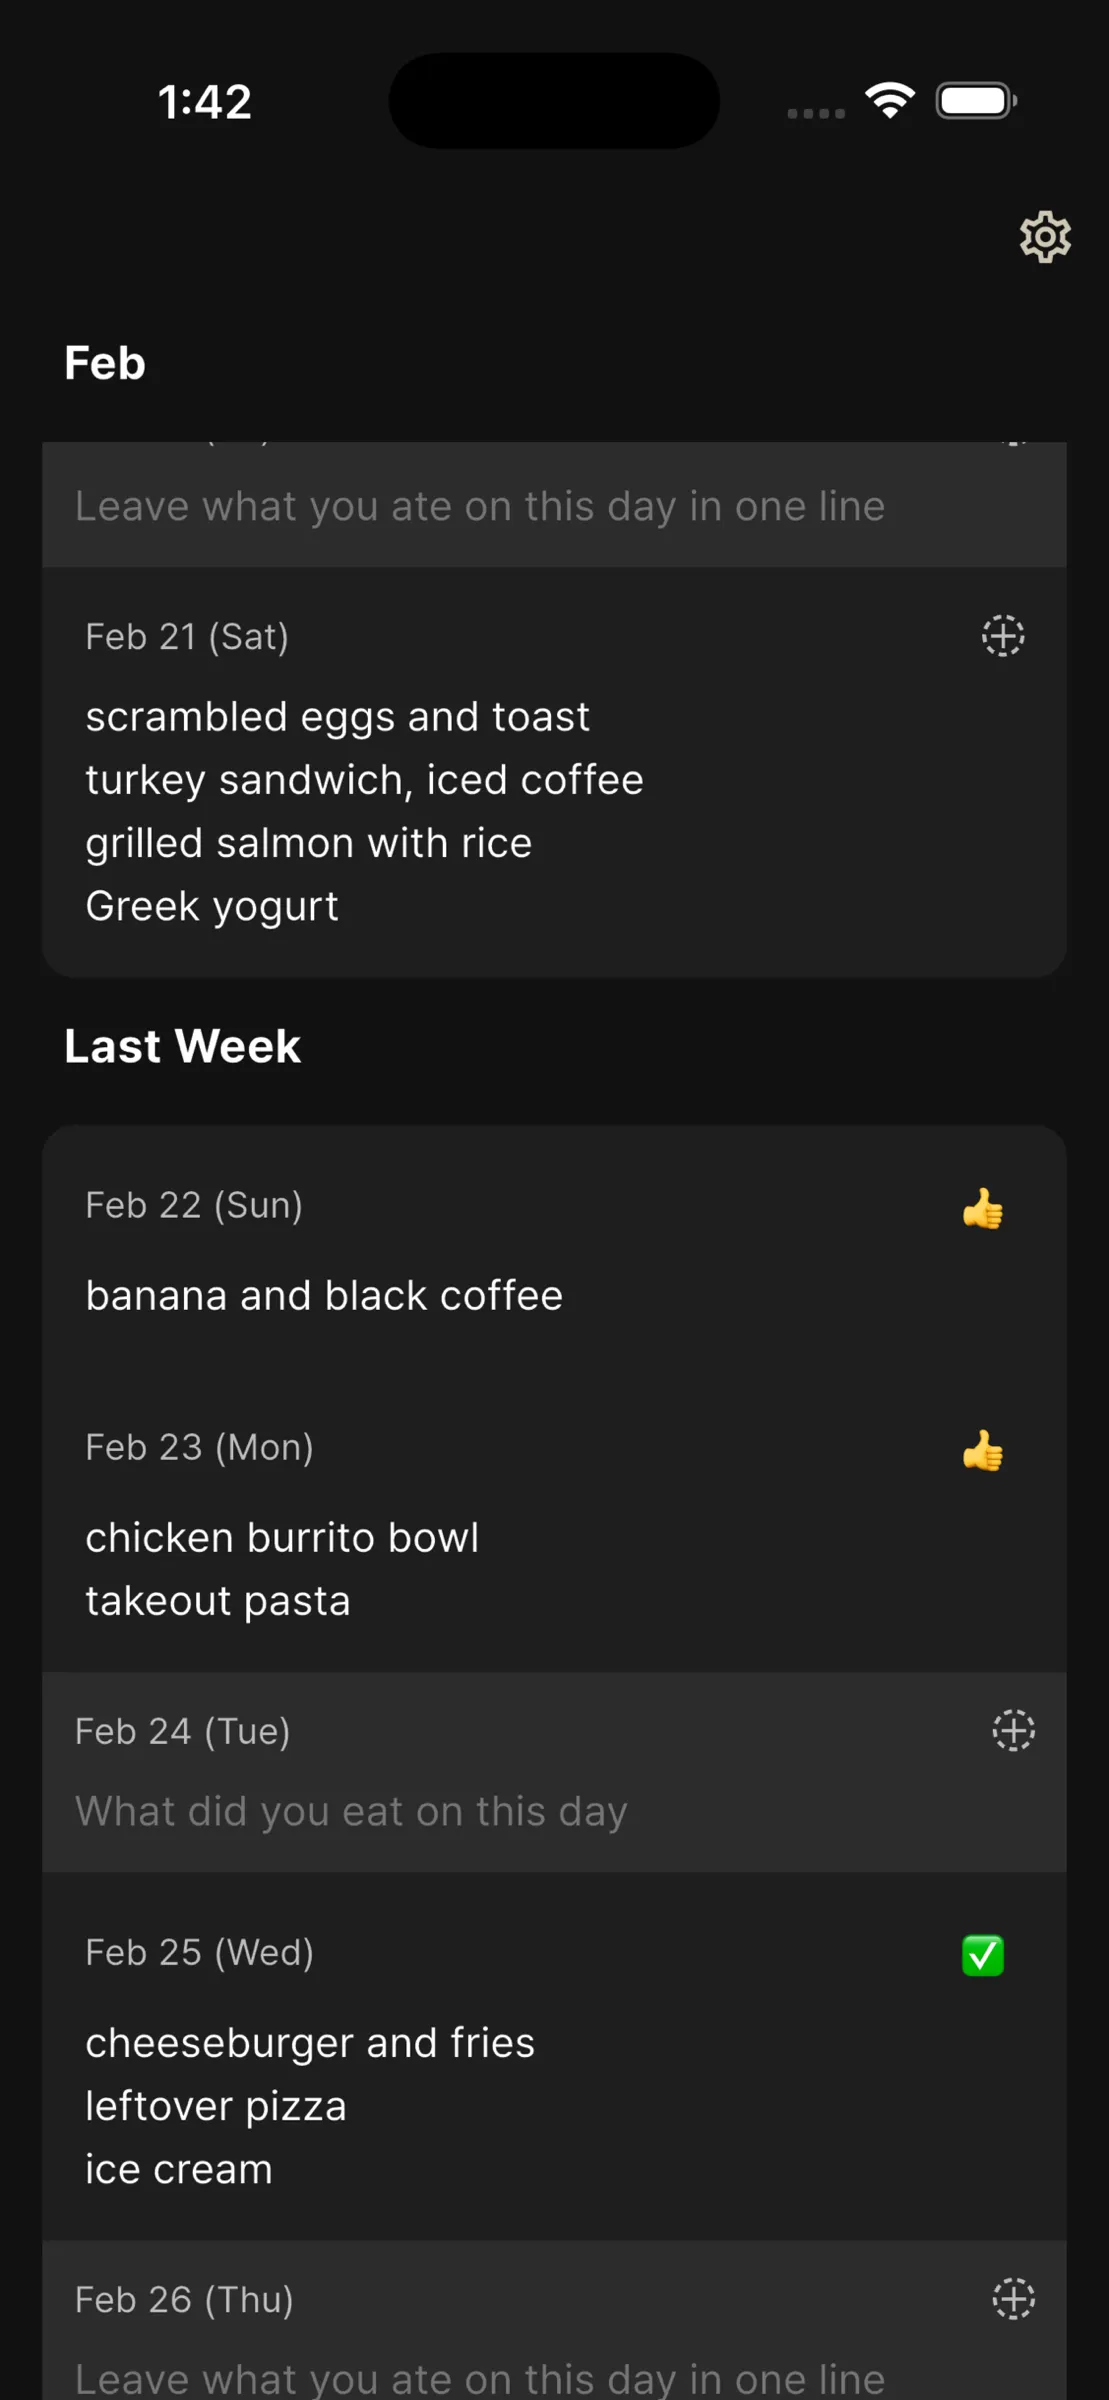This screenshot has height=2400, width=1109.
Task: Select the Feb 22 (Sun) date label
Action: [x=194, y=1206]
